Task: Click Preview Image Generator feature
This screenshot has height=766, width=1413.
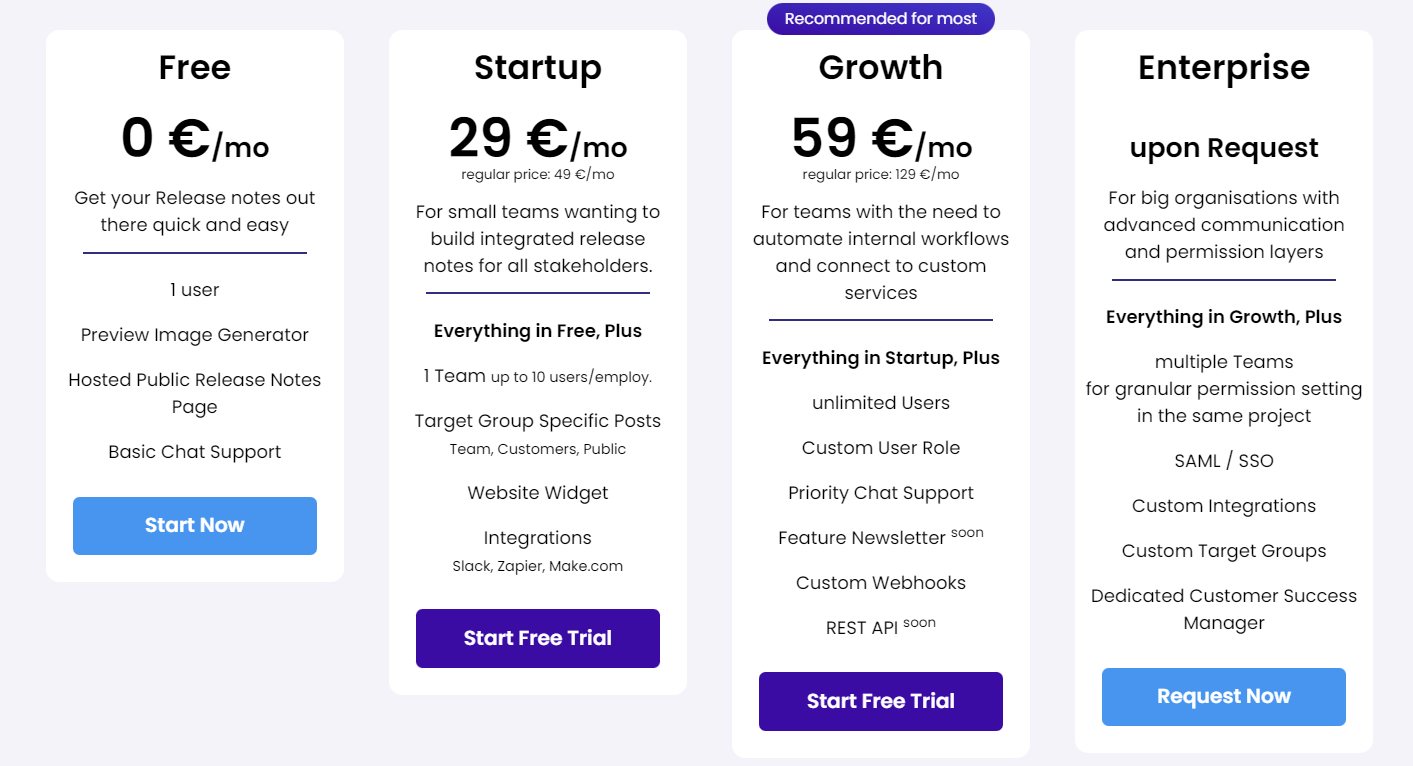Action: [195, 335]
